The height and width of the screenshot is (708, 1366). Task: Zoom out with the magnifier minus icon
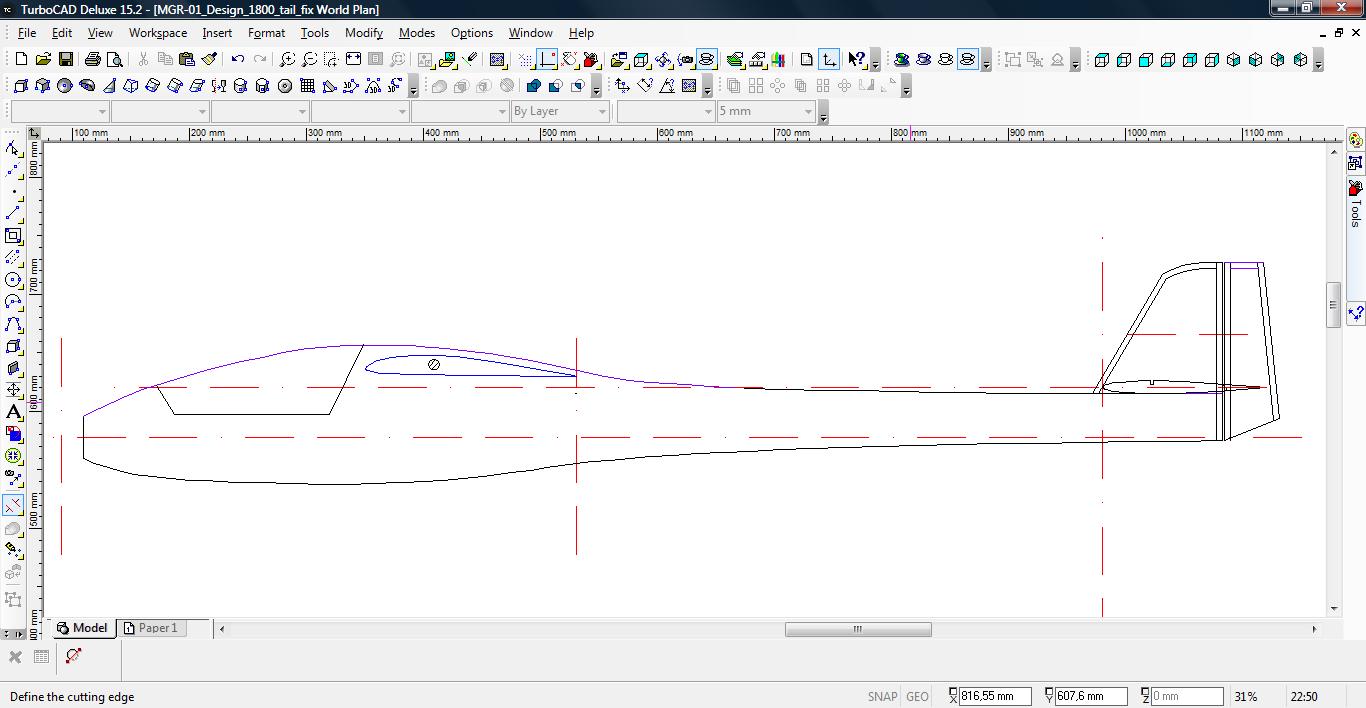click(x=309, y=59)
